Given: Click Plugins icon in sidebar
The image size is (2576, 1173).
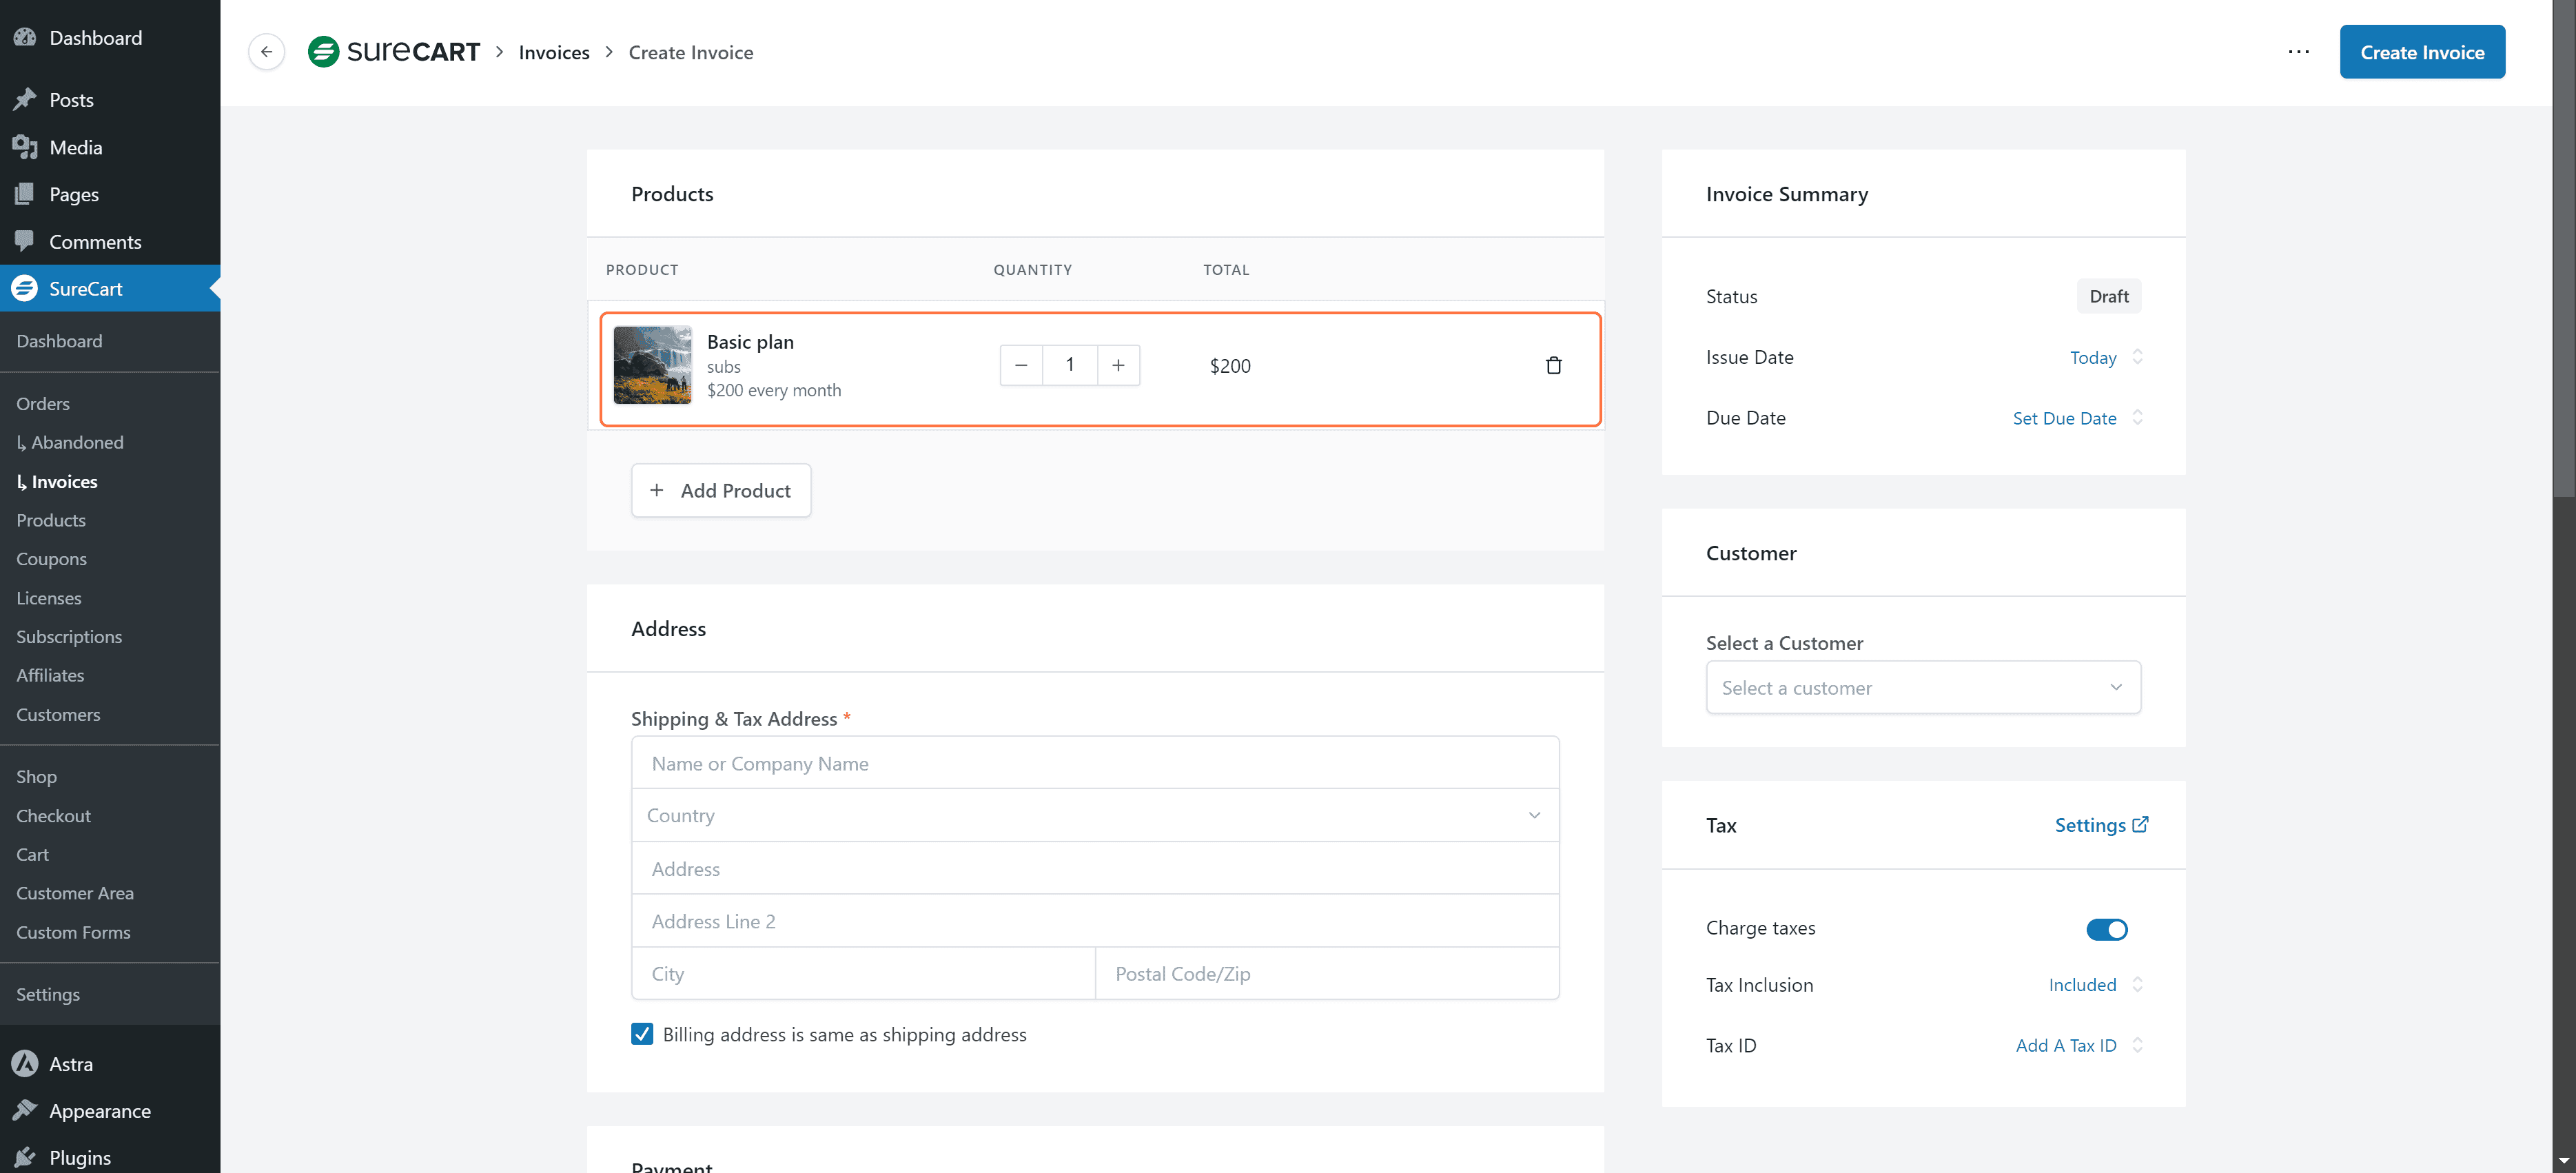Looking at the screenshot, I should pyautogui.click(x=25, y=1157).
